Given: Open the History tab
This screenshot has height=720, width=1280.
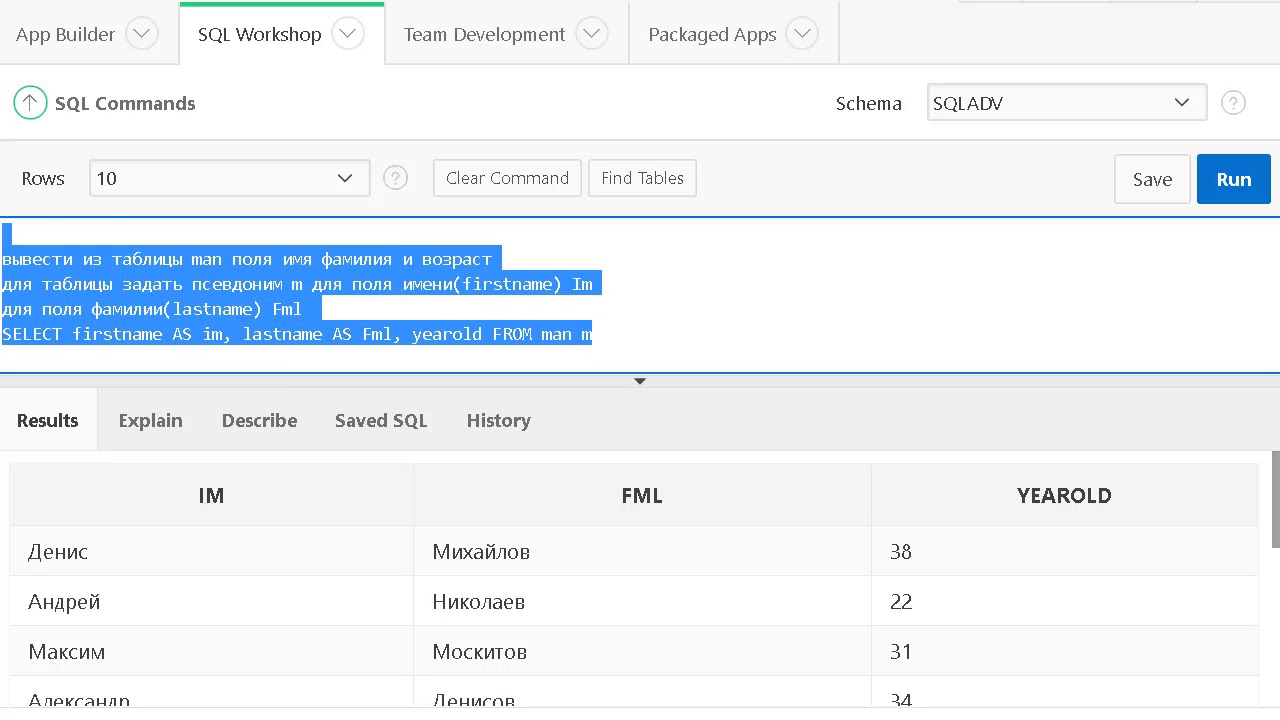Looking at the screenshot, I should pyautogui.click(x=498, y=421).
